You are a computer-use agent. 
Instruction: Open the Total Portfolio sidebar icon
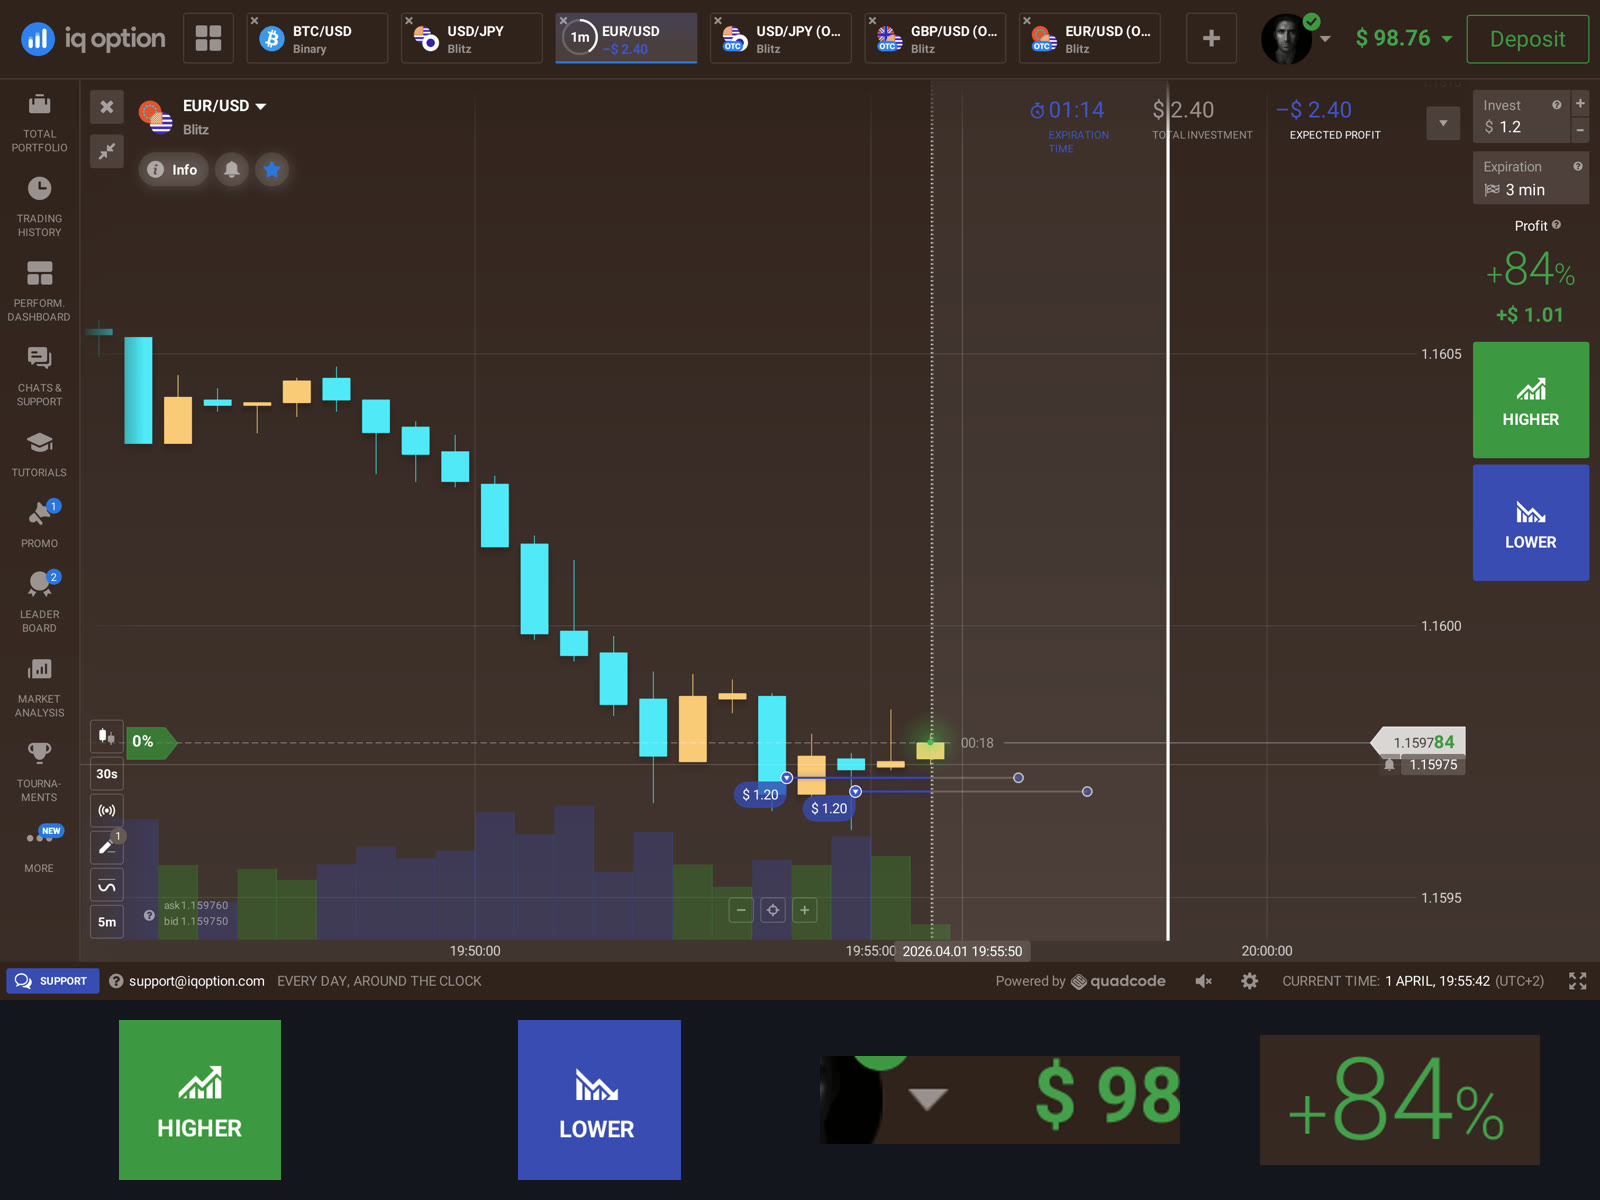point(39,122)
